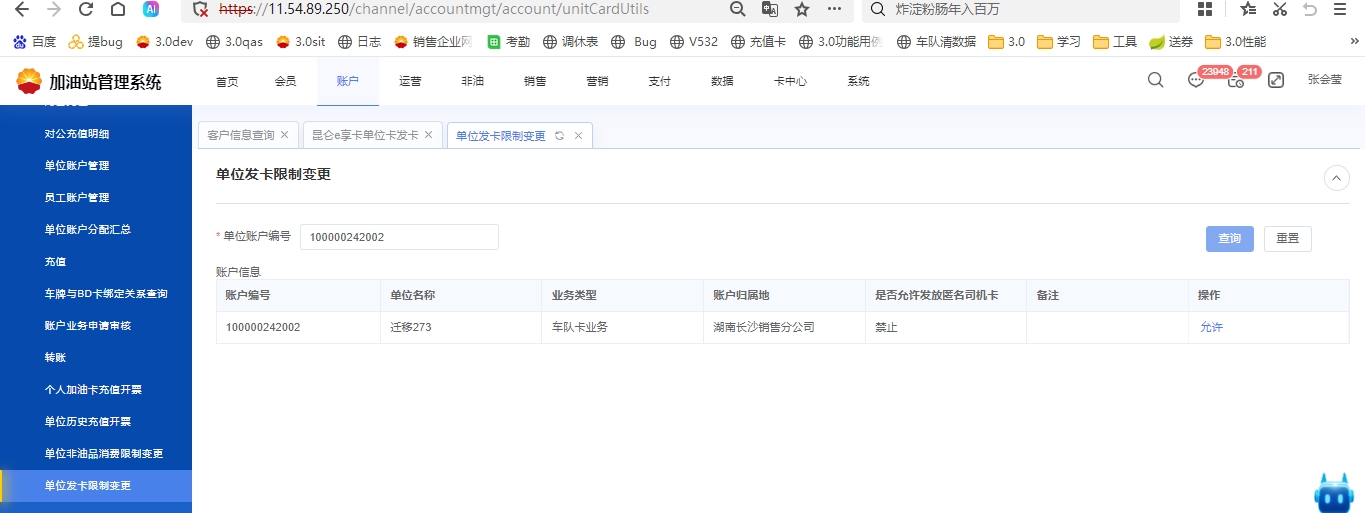Click the search magnifier icon in app header

(x=1155, y=81)
